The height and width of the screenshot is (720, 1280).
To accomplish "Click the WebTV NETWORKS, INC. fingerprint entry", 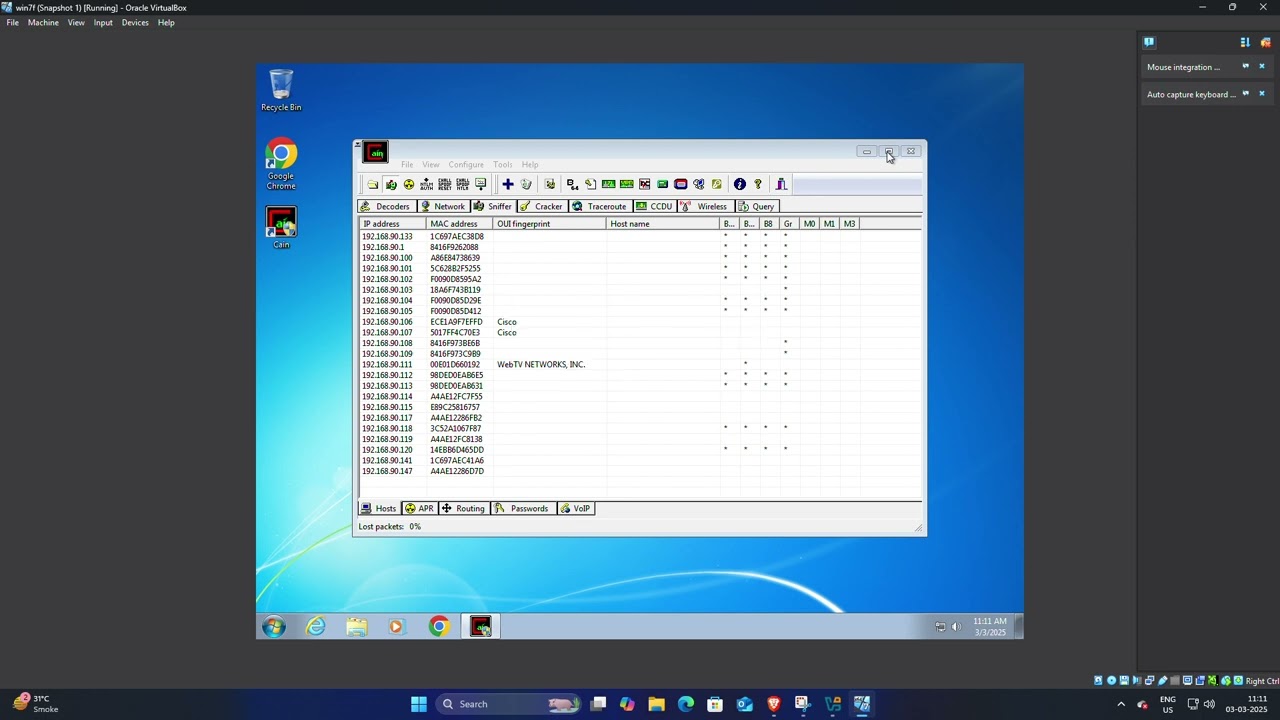I will [x=541, y=365].
